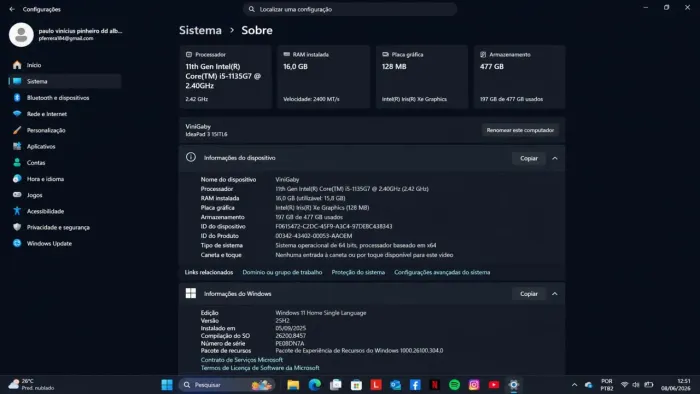Viewport: 700px width, 394px height.
Task: Open Facebook from the taskbar
Action: coord(415,385)
